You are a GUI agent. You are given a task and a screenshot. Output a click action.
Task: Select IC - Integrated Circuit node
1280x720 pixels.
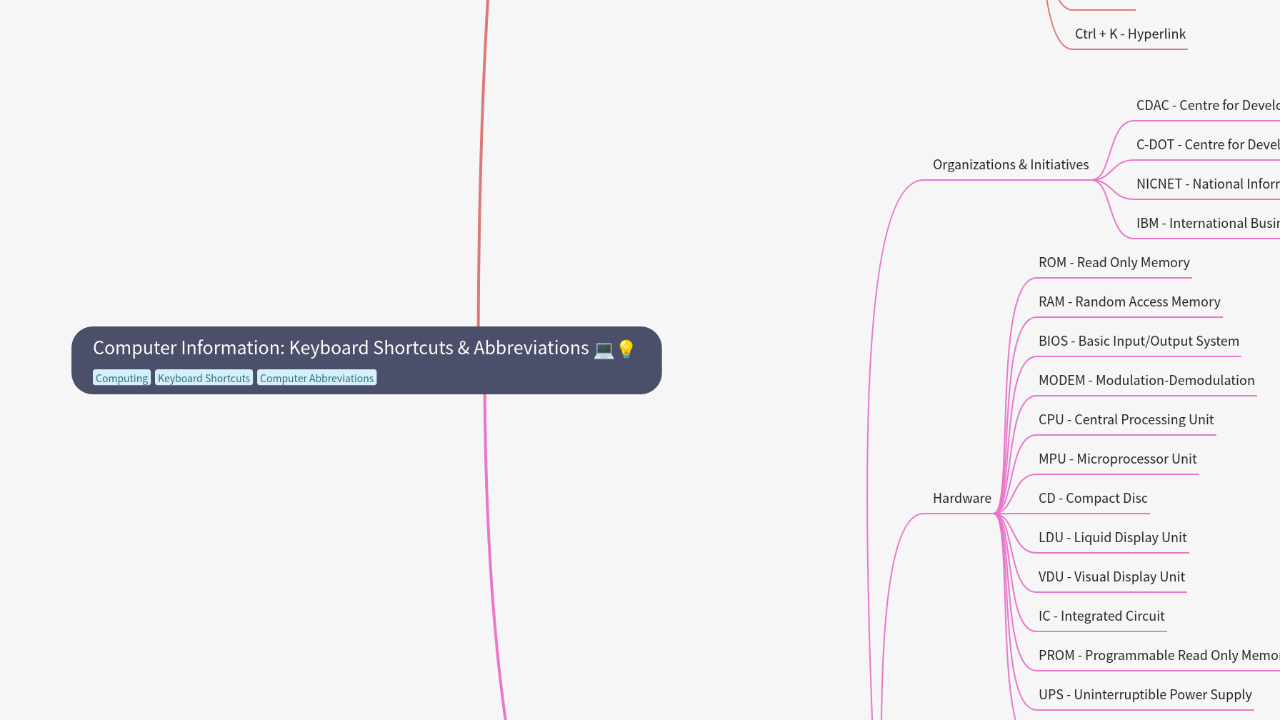pyautogui.click(x=1101, y=616)
